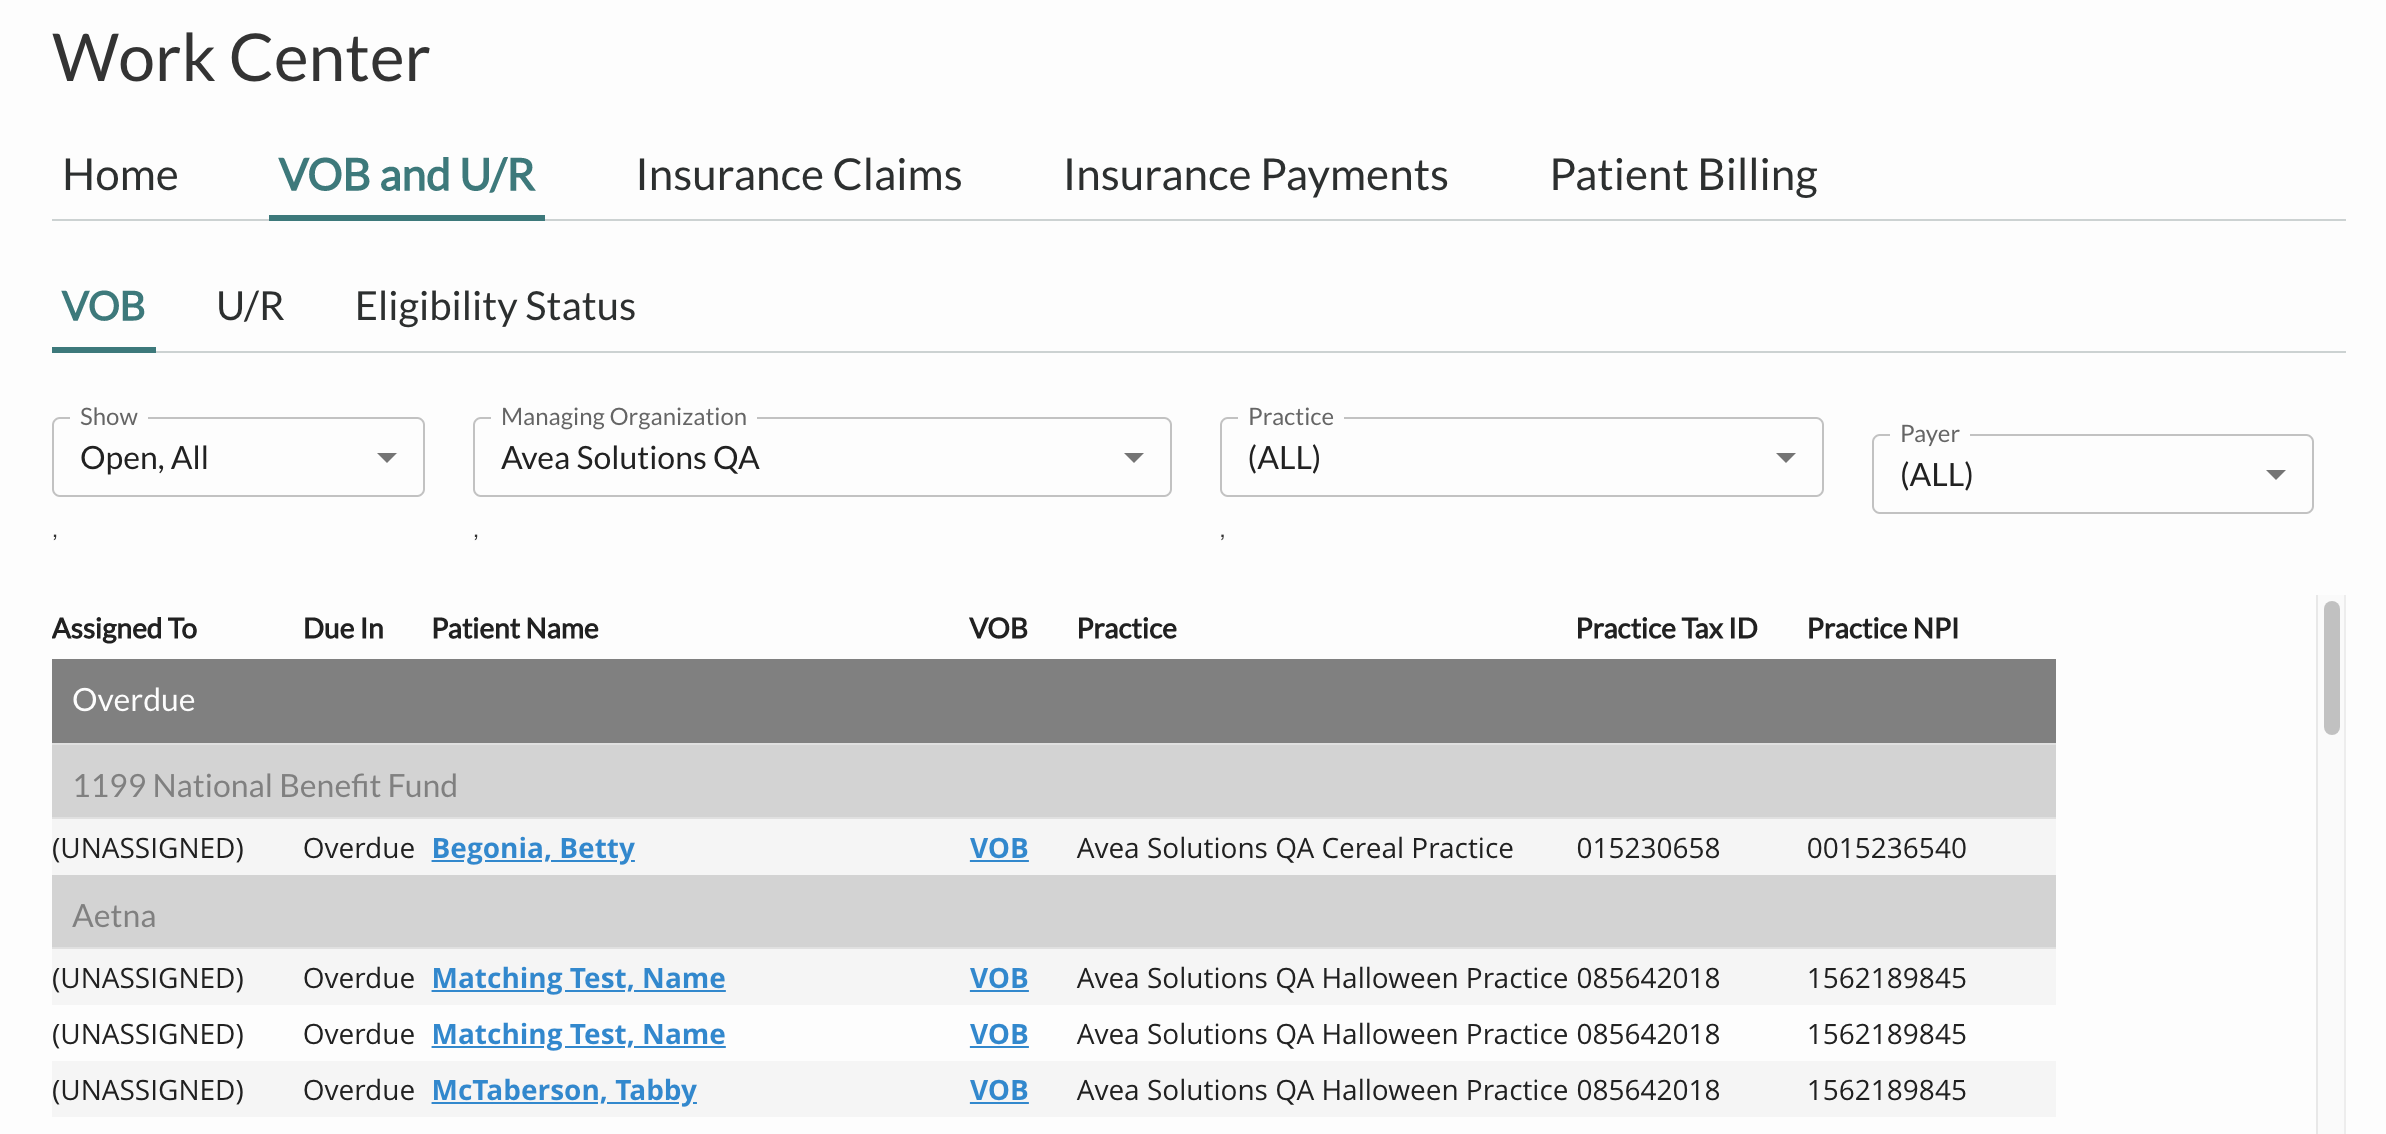This screenshot has width=2386, height=1134.
Task: Switch to the U/R sub-tab
Action: pos(249,306)
